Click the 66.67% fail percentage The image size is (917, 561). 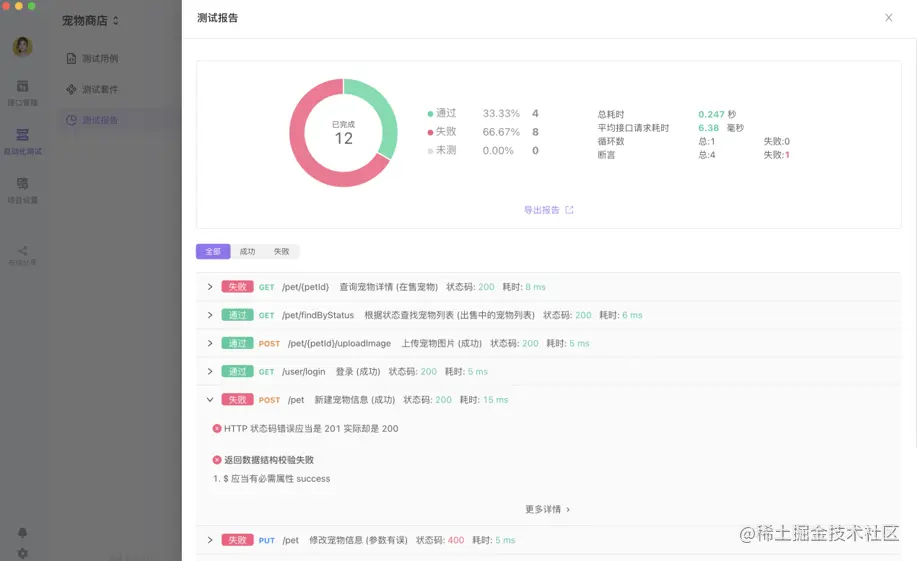click(x=501, y=132)
